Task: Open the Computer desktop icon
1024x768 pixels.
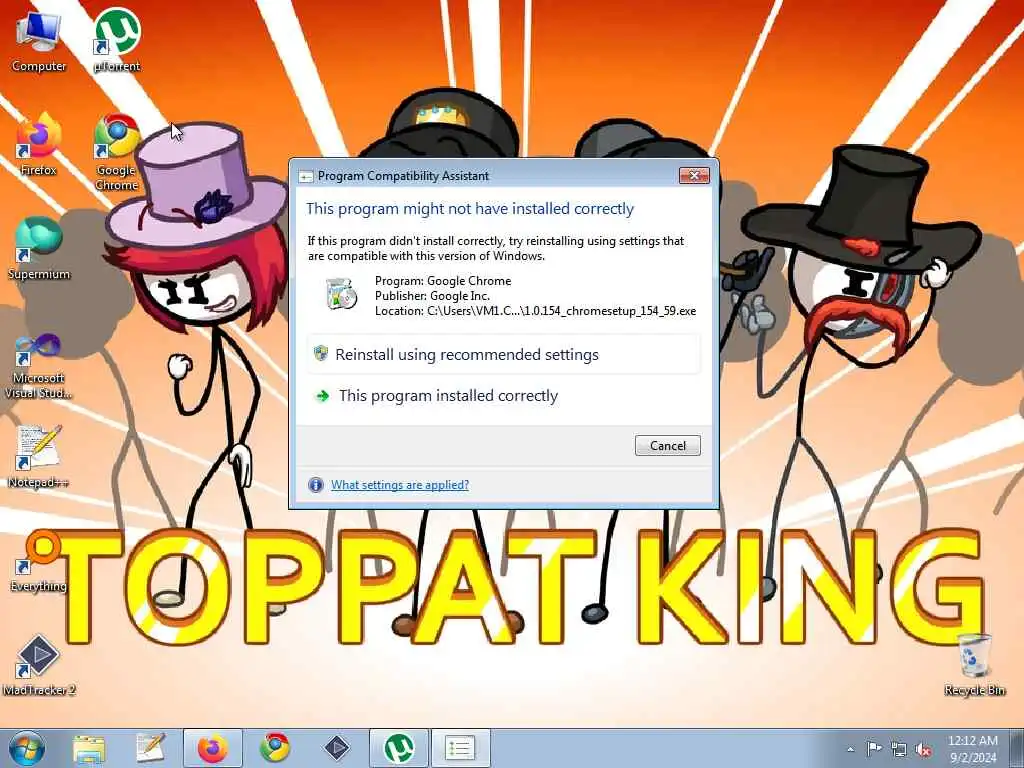Action: [x=39, y=41]
